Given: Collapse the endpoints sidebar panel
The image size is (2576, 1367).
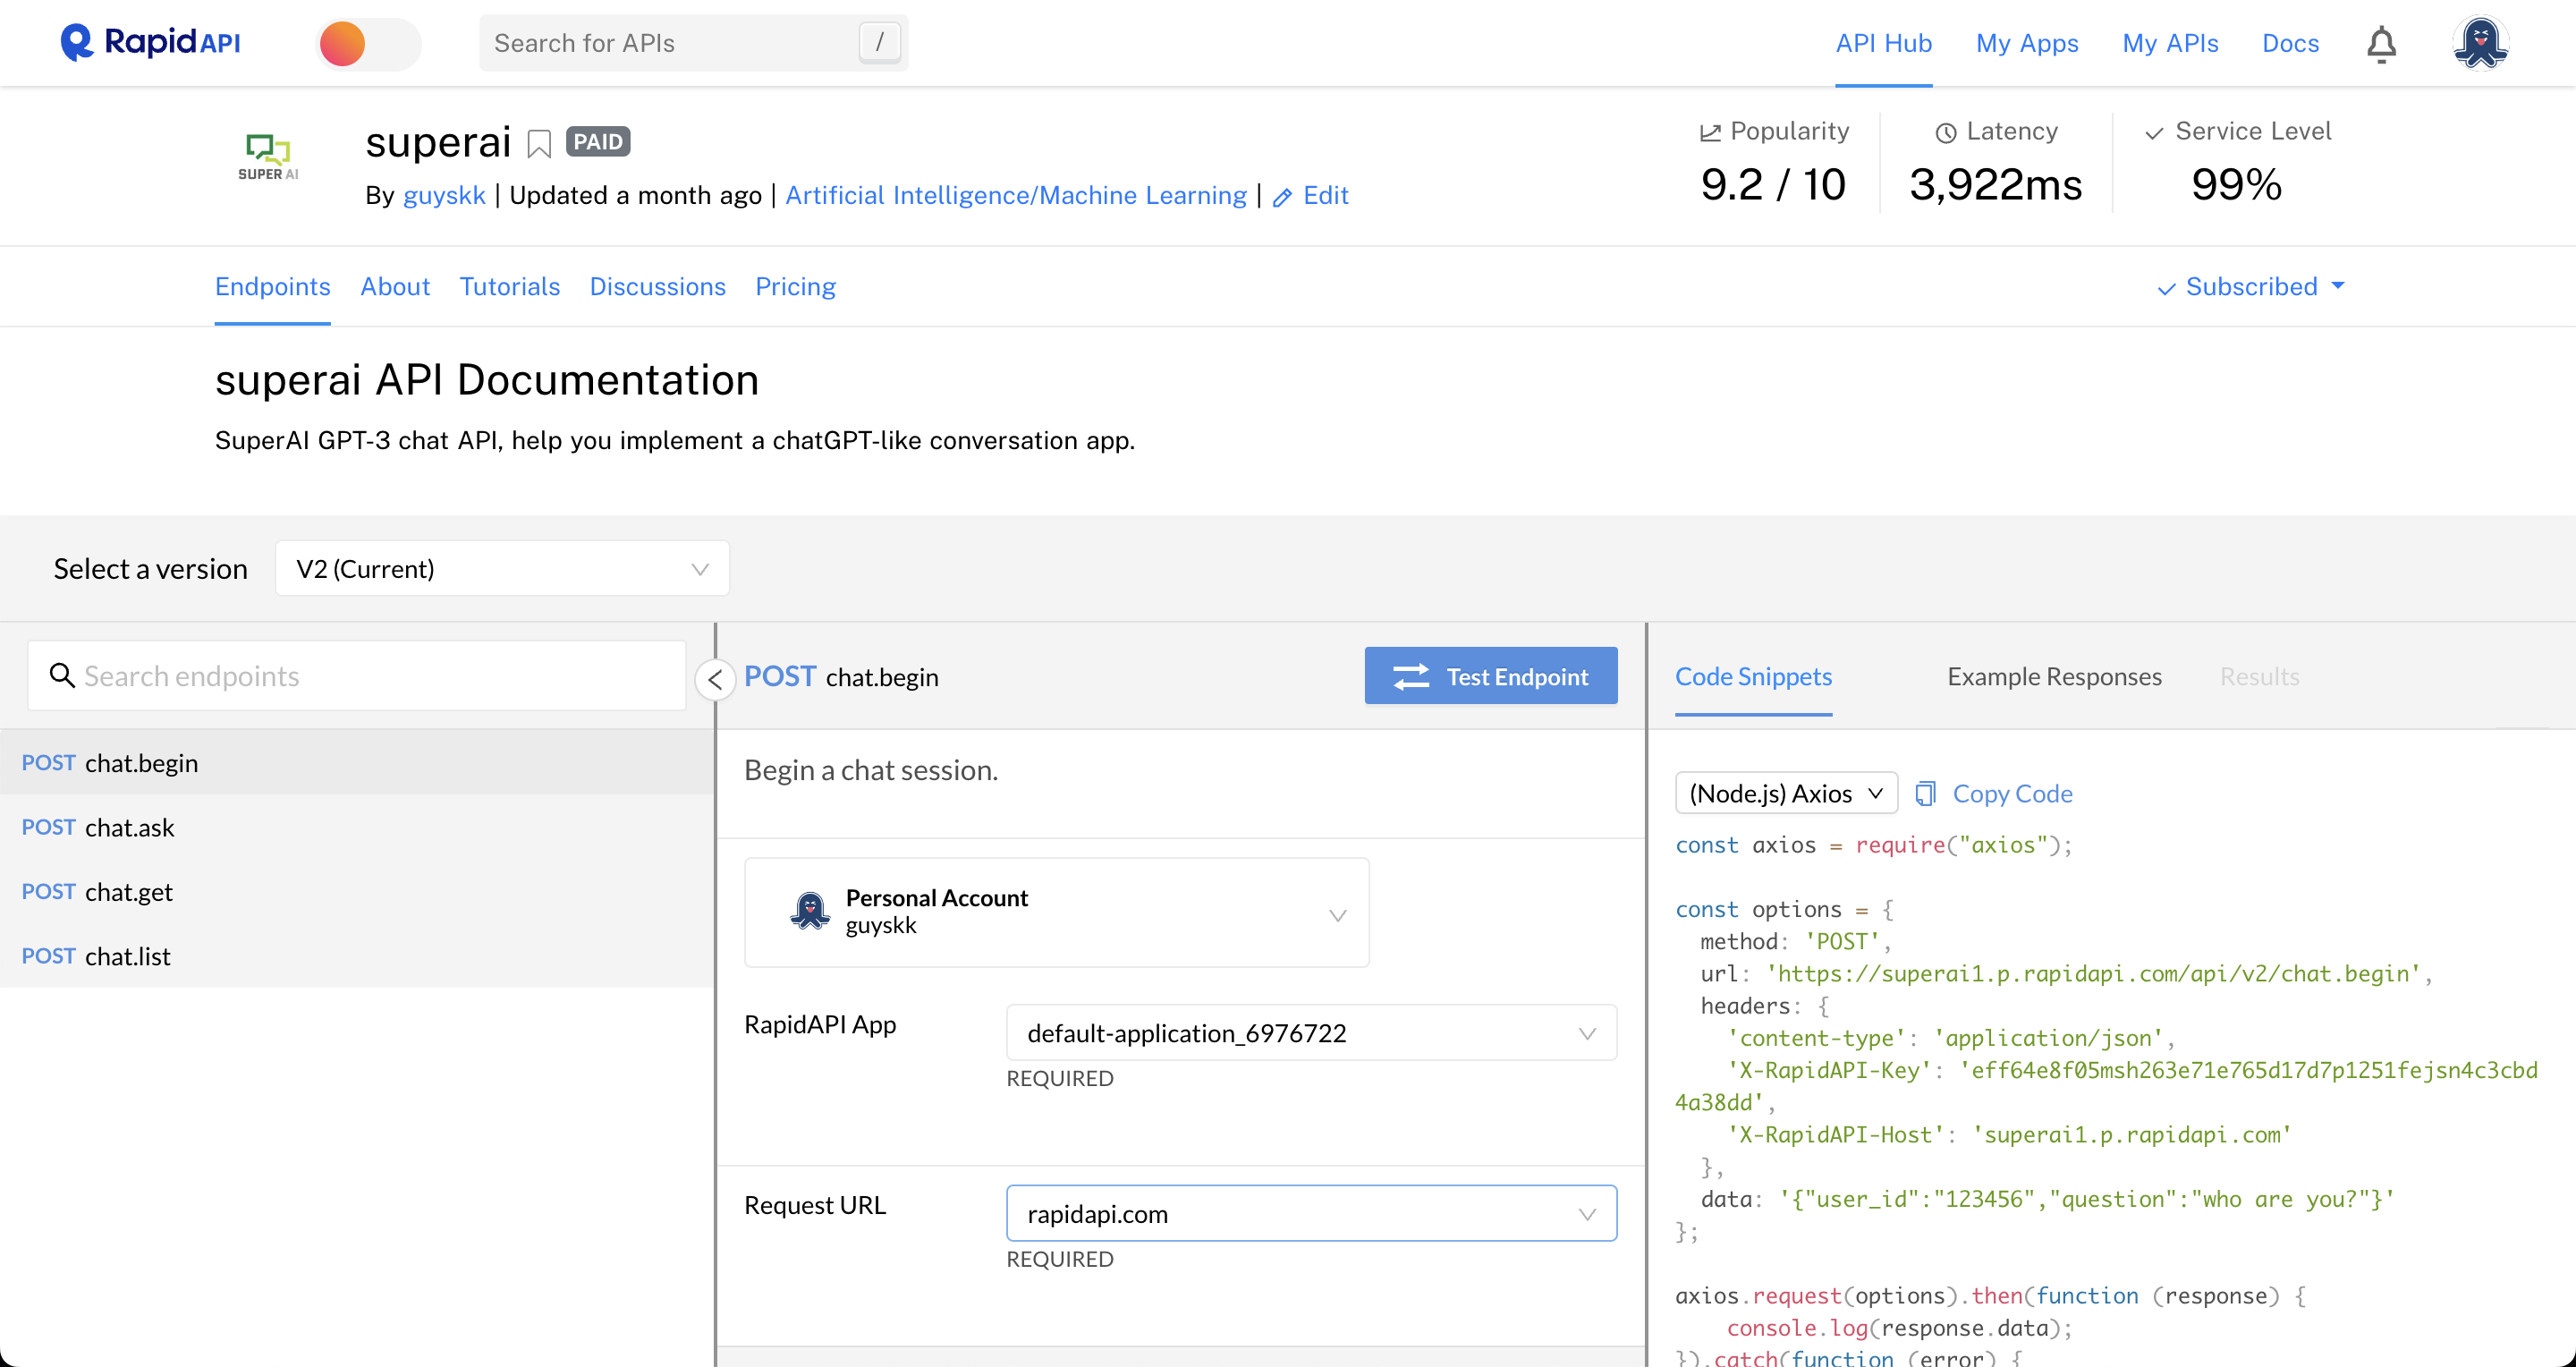Looking at the screenshot, I should [716, 679].
